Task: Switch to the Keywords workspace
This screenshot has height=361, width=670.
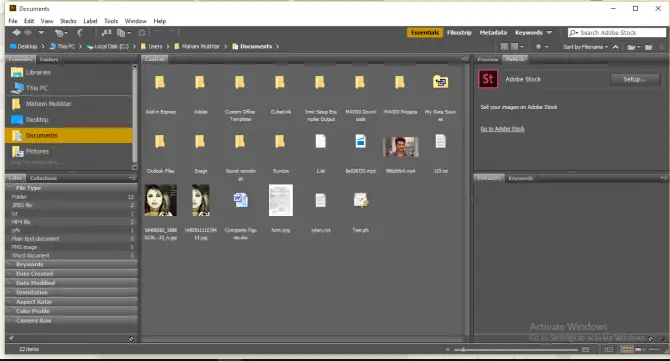Action: (529, 32)
